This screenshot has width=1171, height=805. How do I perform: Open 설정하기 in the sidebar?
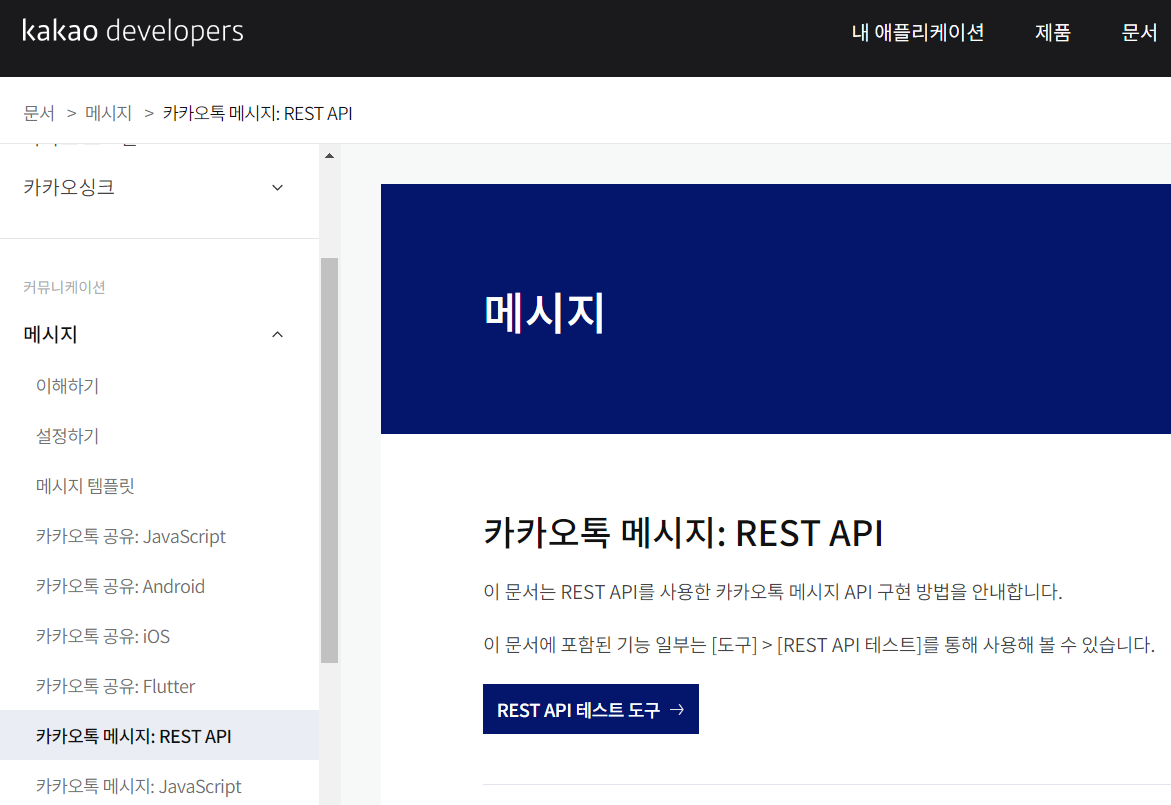tap(67, 436)
